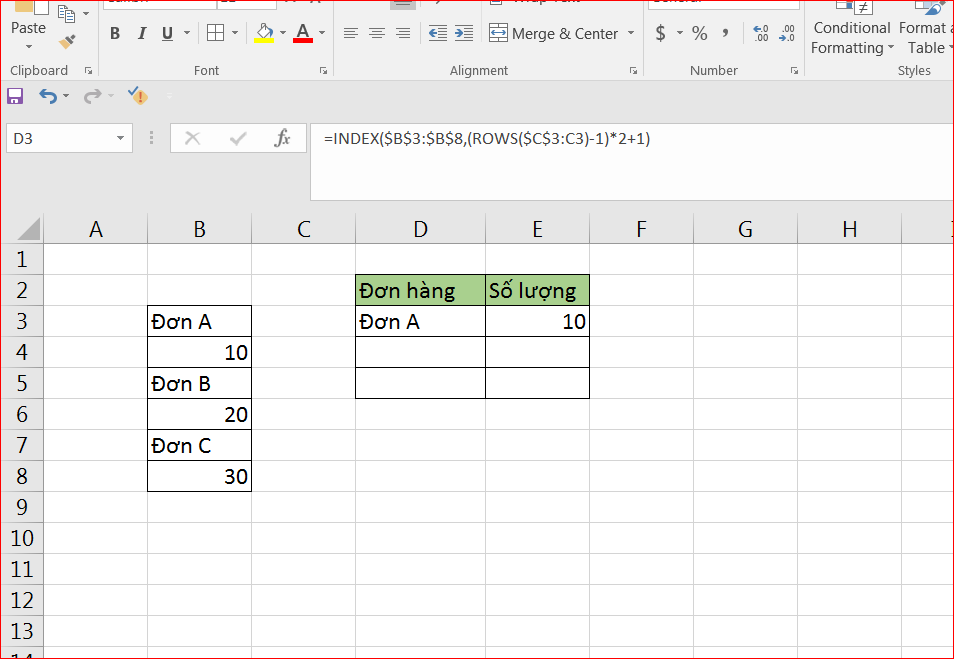This screenshot has width=954, height=659.
Task: Select column D header
Action: pos(420,229)
